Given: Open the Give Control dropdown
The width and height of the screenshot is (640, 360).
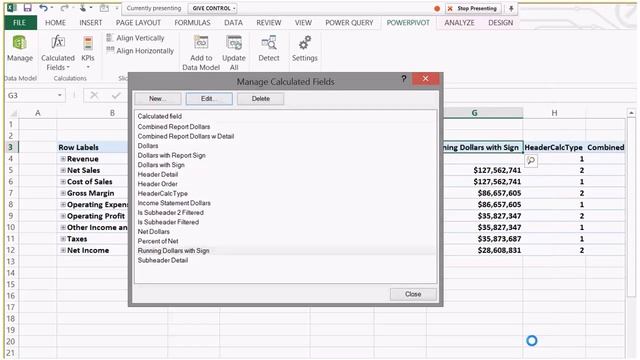Looking at the screenshot, I should [212, 8].
